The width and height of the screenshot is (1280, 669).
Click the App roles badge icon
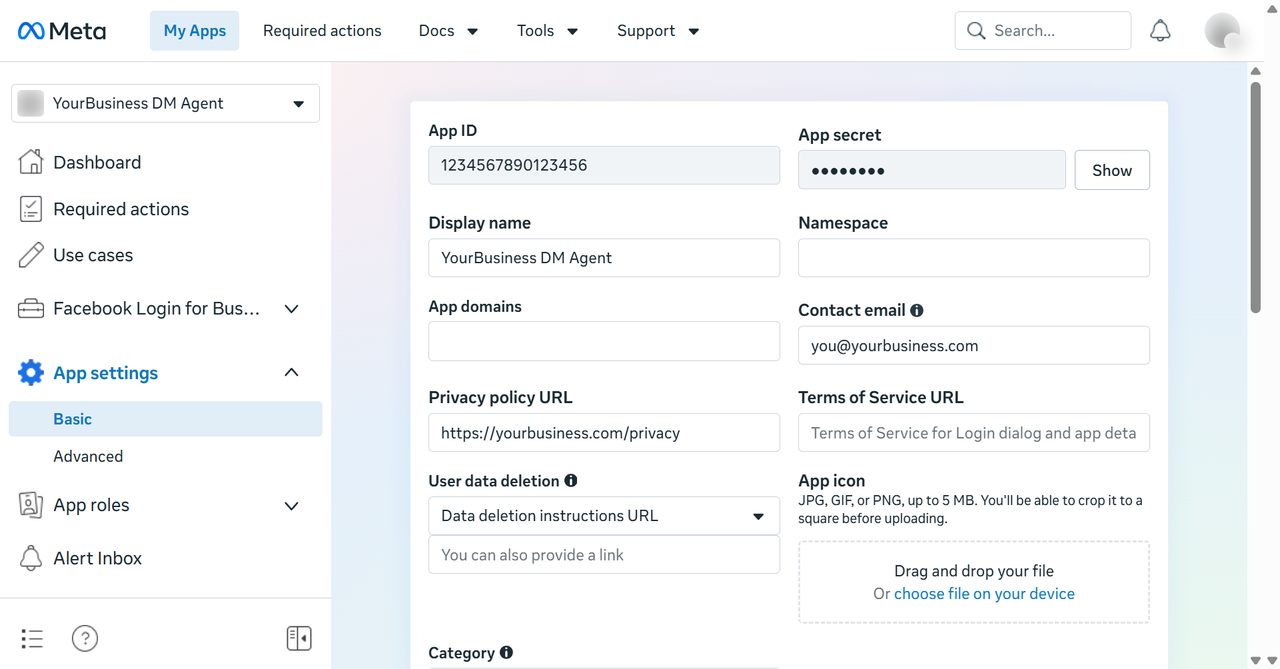31,505
